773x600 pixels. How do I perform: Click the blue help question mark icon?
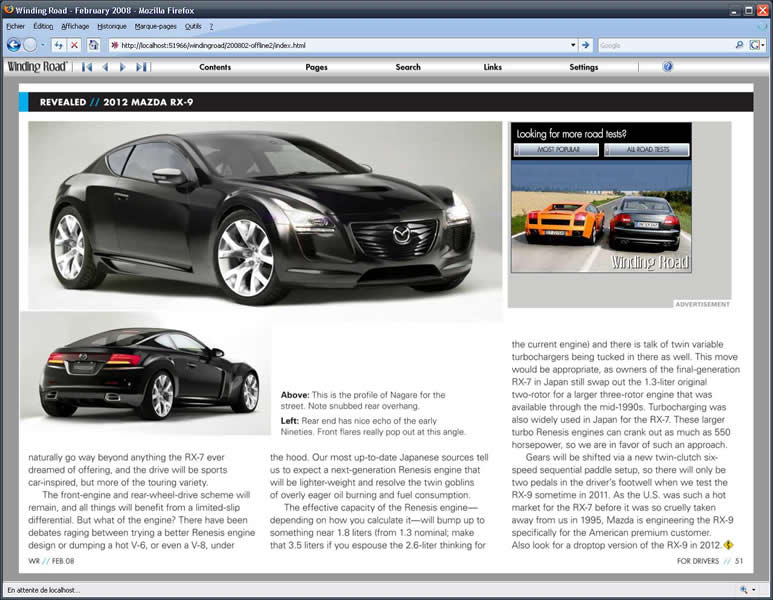click(668, 67)
